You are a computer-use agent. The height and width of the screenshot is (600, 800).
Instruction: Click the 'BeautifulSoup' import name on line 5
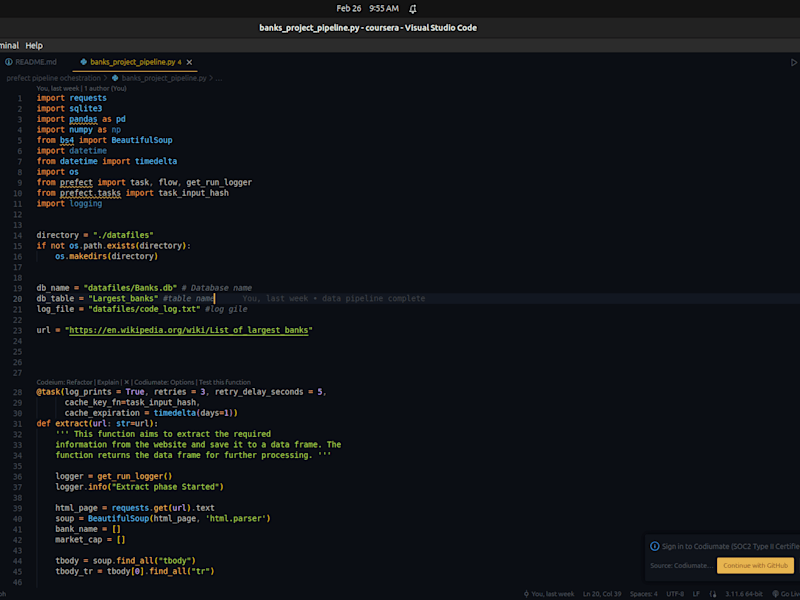[142, 140]
